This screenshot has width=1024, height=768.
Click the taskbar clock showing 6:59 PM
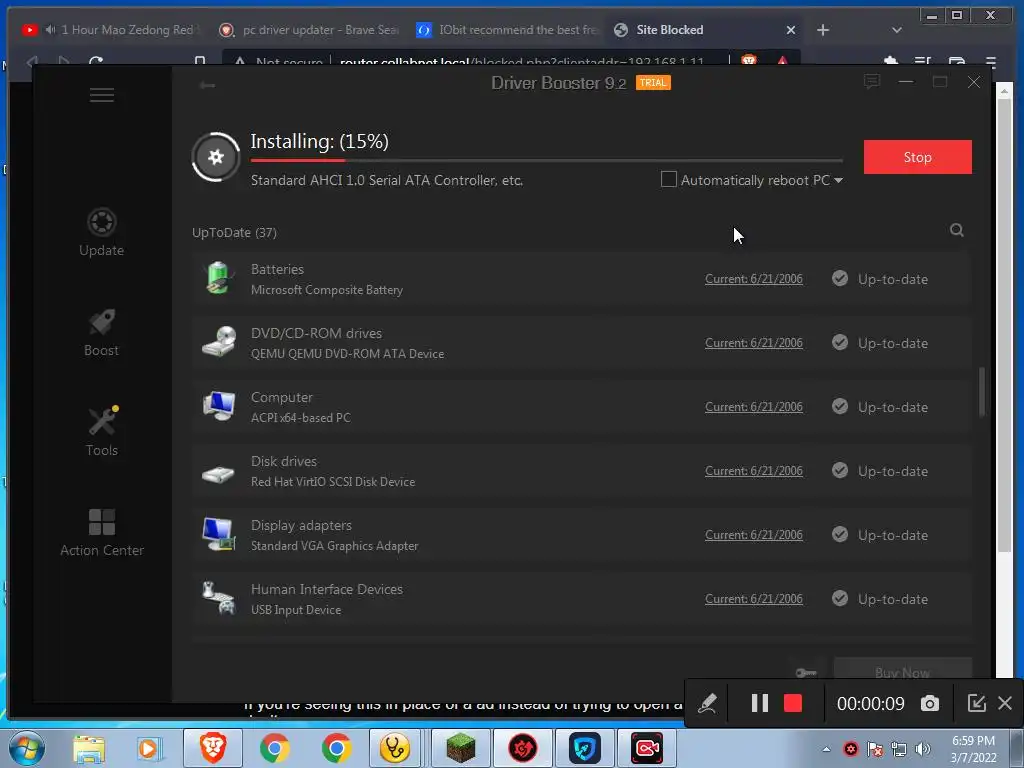click(x=973, y=749)
